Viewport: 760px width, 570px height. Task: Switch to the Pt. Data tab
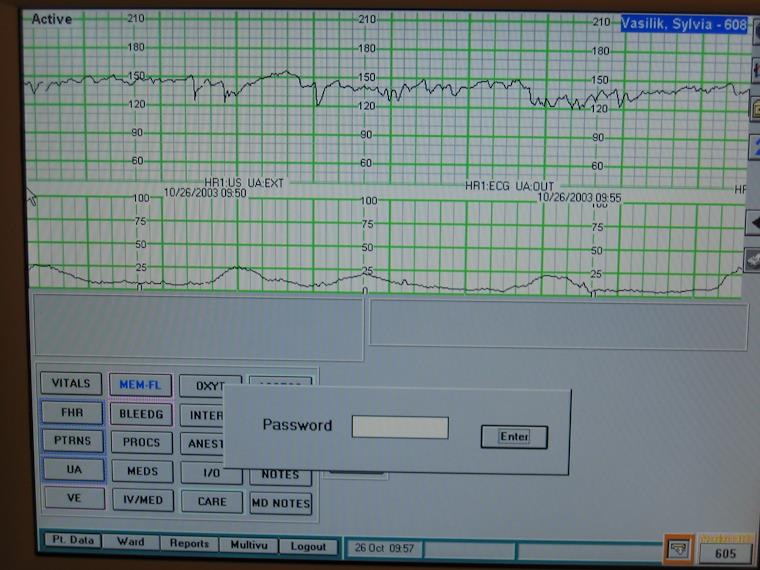coord(72,541)
